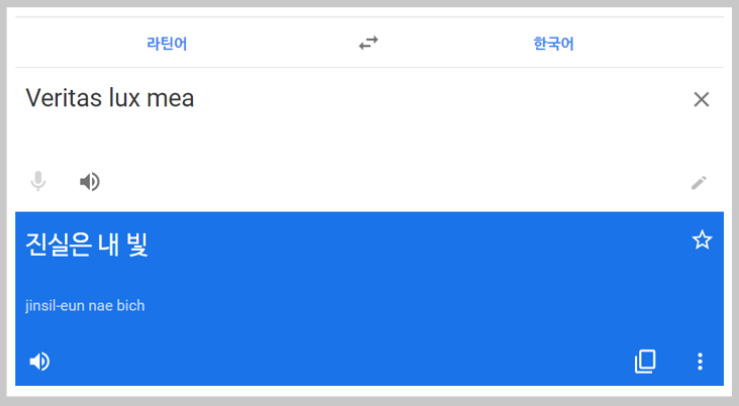Open the 라틴어 source language selector
Viewport: 739px width, 406px height.
[x=167, y=44]
